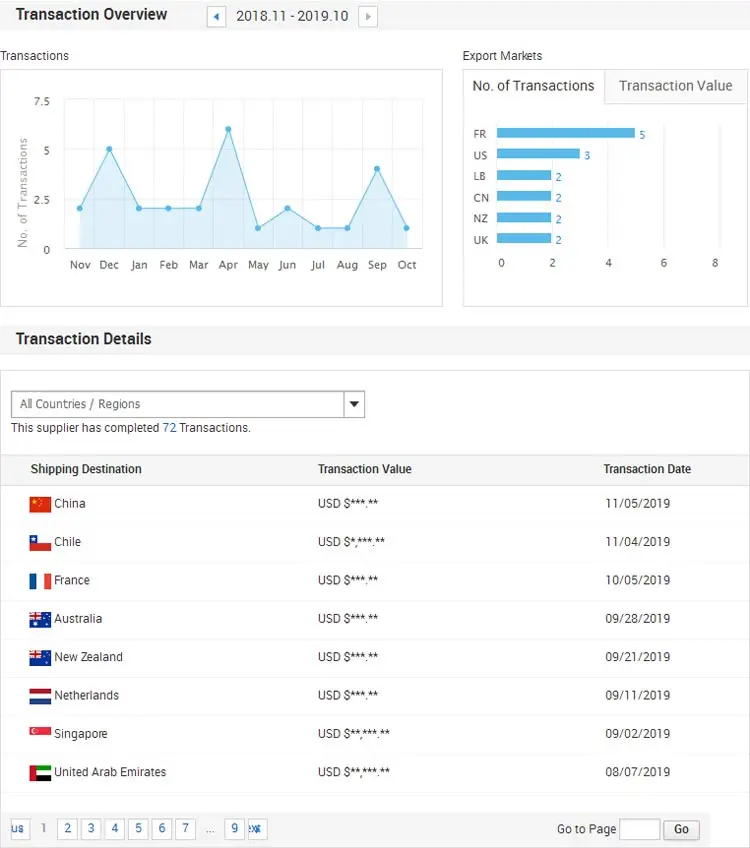This screenshot has width=750, height=848.
Task: Click the April peak data point on chart
Action: tap(228, 130)
